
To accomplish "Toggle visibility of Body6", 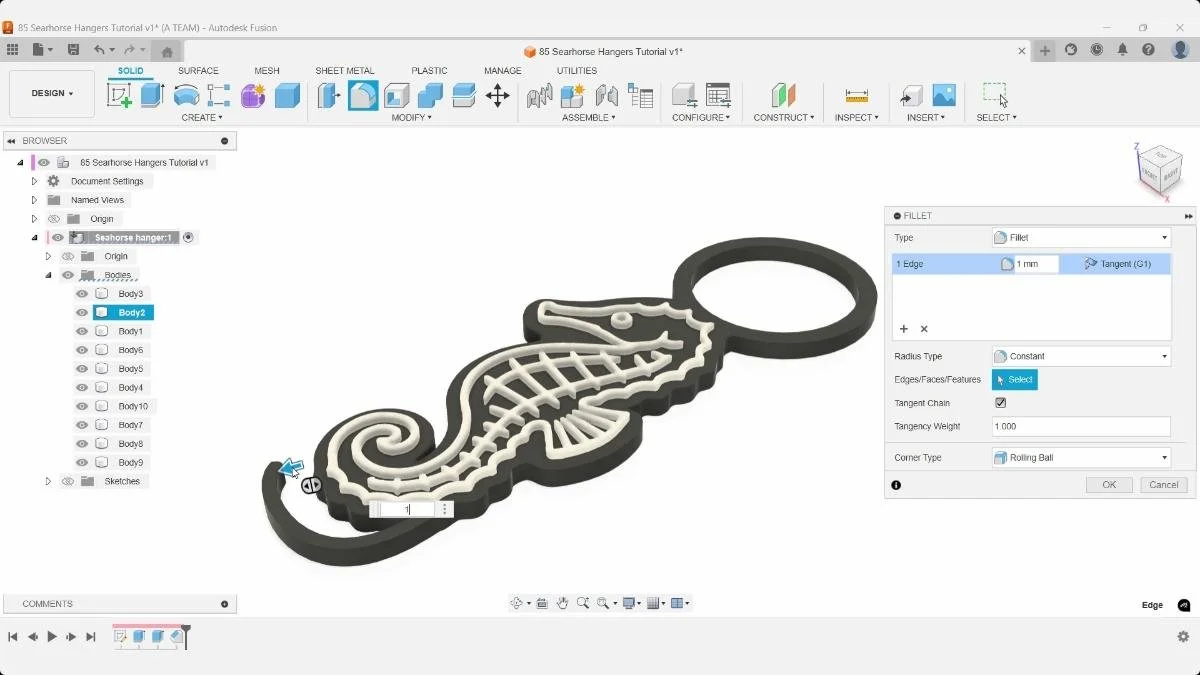I will pyautogui.click(x=82, y=350).
